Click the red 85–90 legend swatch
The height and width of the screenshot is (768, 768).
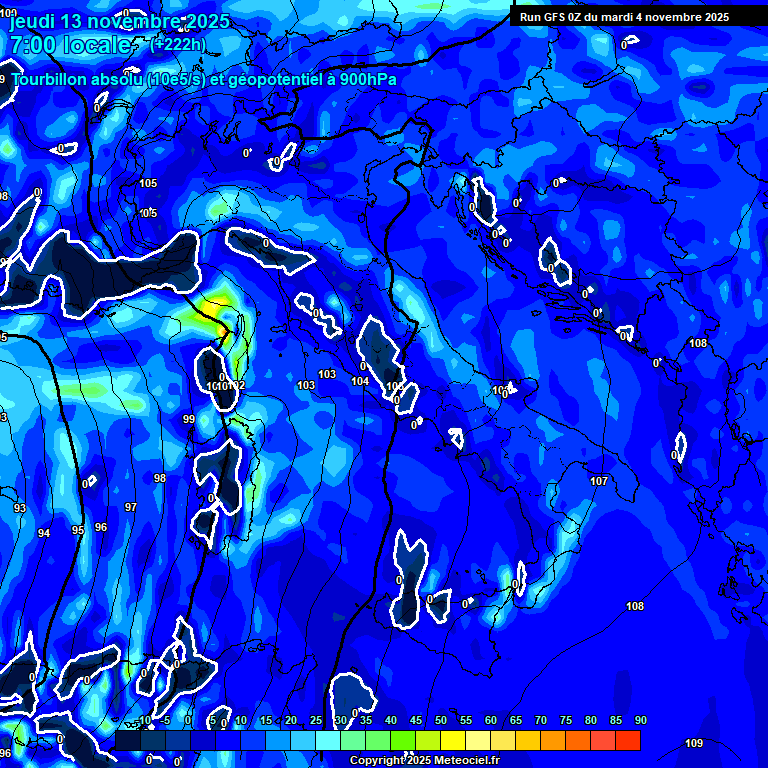click(x=627, y=741)
